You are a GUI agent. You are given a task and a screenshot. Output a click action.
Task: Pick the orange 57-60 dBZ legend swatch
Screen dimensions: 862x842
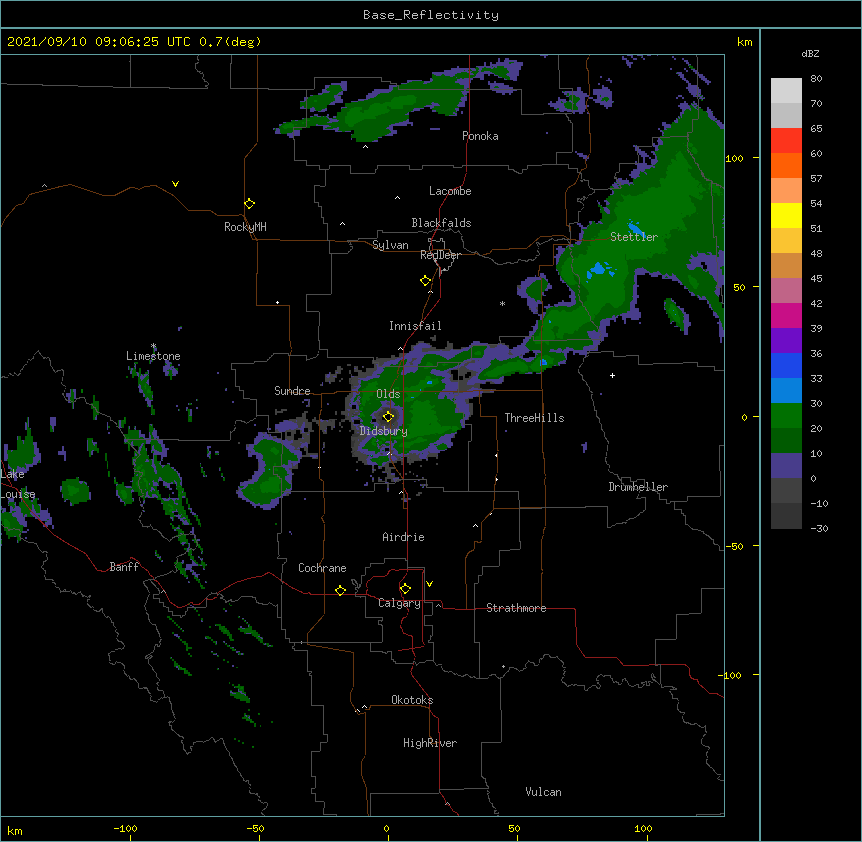click(786, 165)
